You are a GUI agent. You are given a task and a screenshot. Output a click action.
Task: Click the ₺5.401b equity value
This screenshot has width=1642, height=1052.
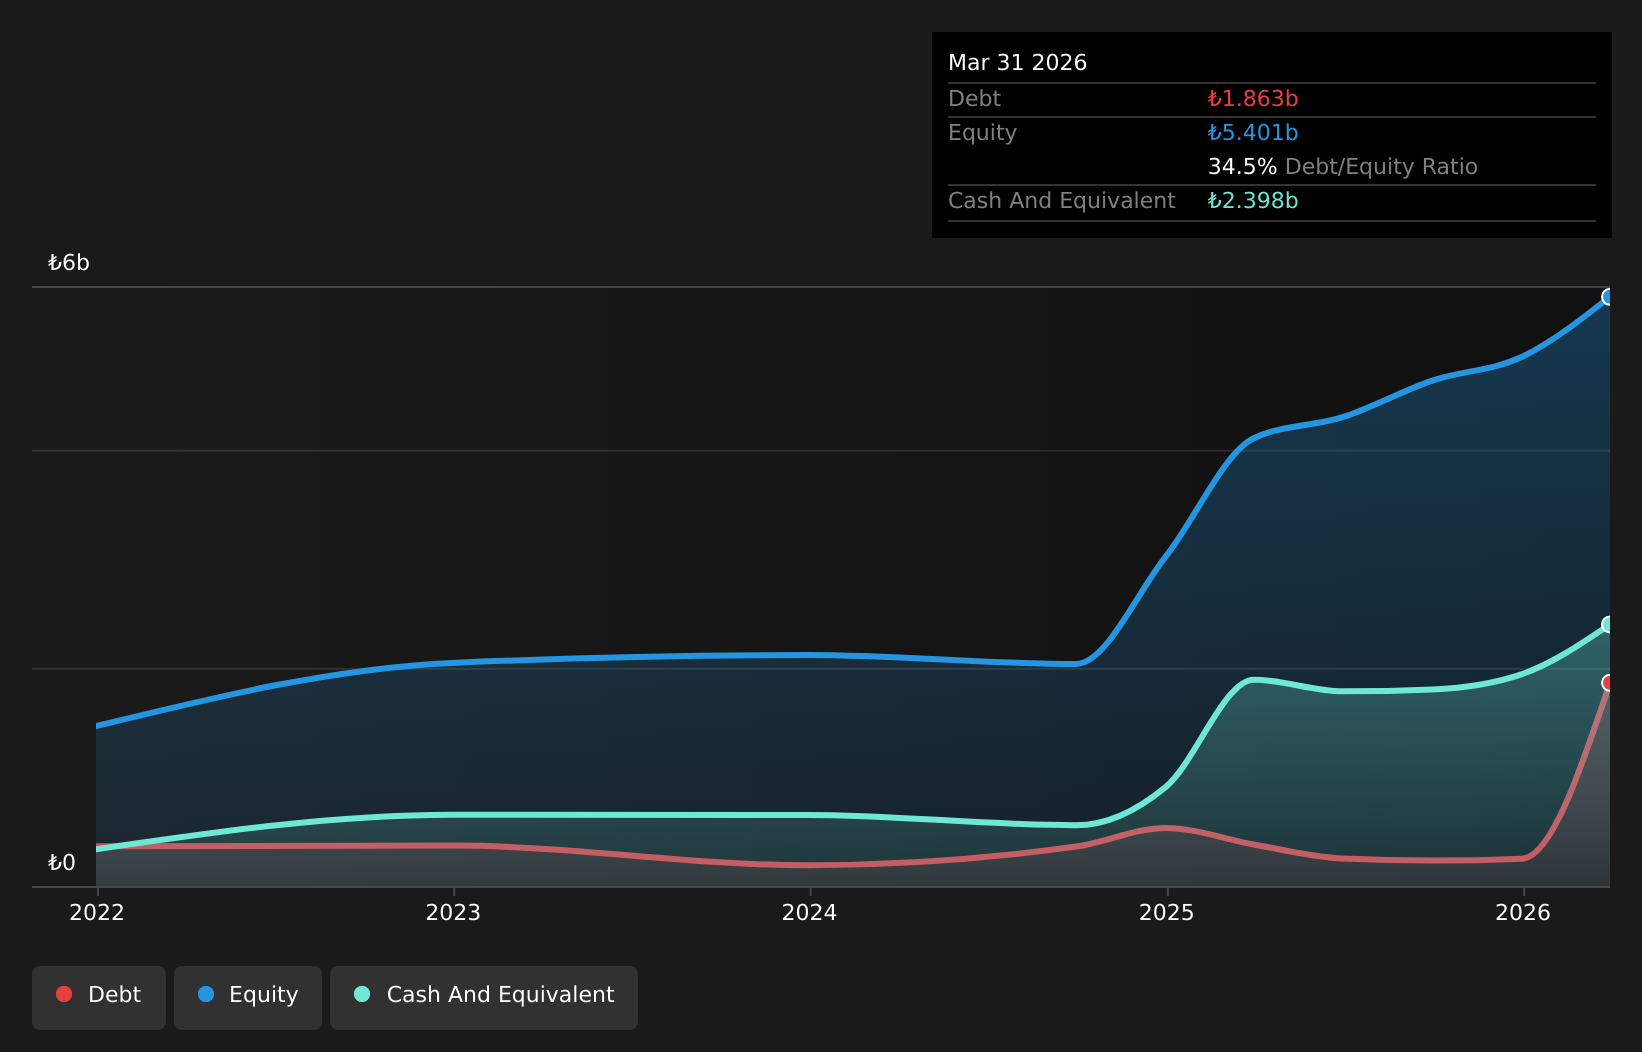click(x=1253, y=133)
